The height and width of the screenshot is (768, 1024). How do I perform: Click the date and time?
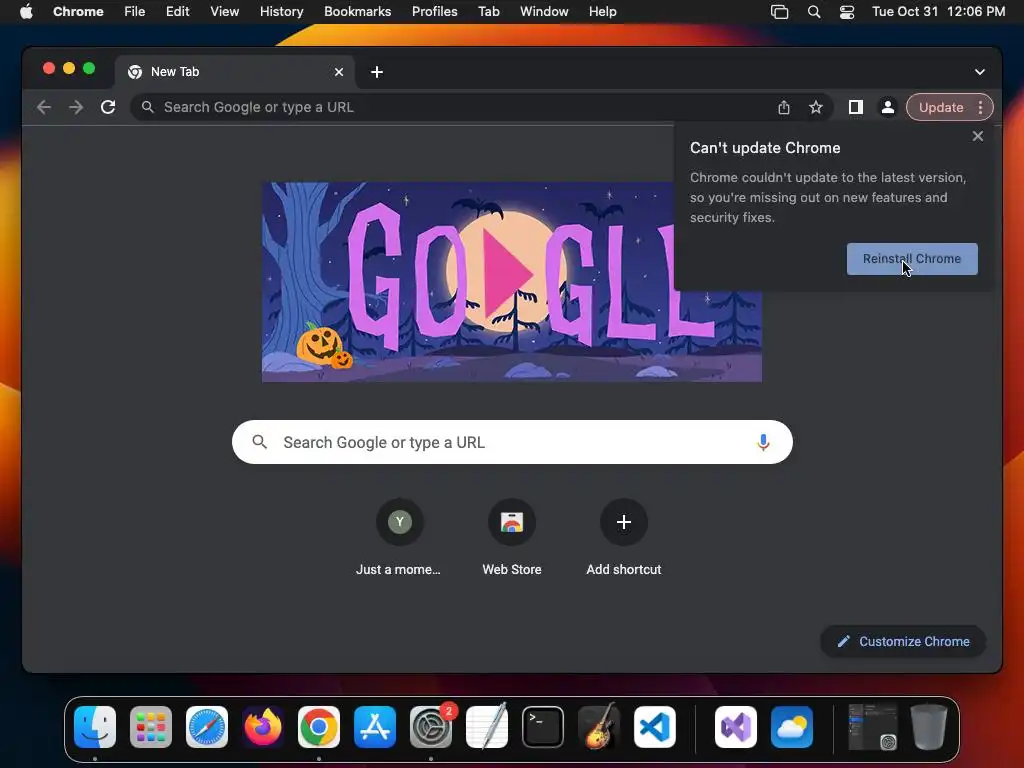pyautogui.click(x=938, y=12)
